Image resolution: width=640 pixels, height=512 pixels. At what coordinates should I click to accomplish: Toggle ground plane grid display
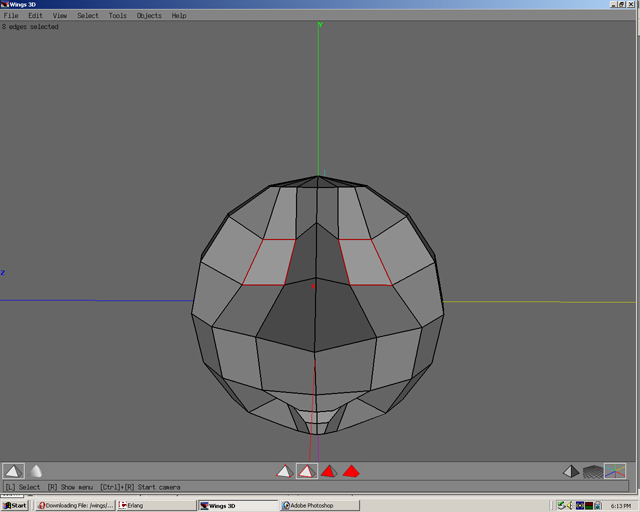(593, 471)
